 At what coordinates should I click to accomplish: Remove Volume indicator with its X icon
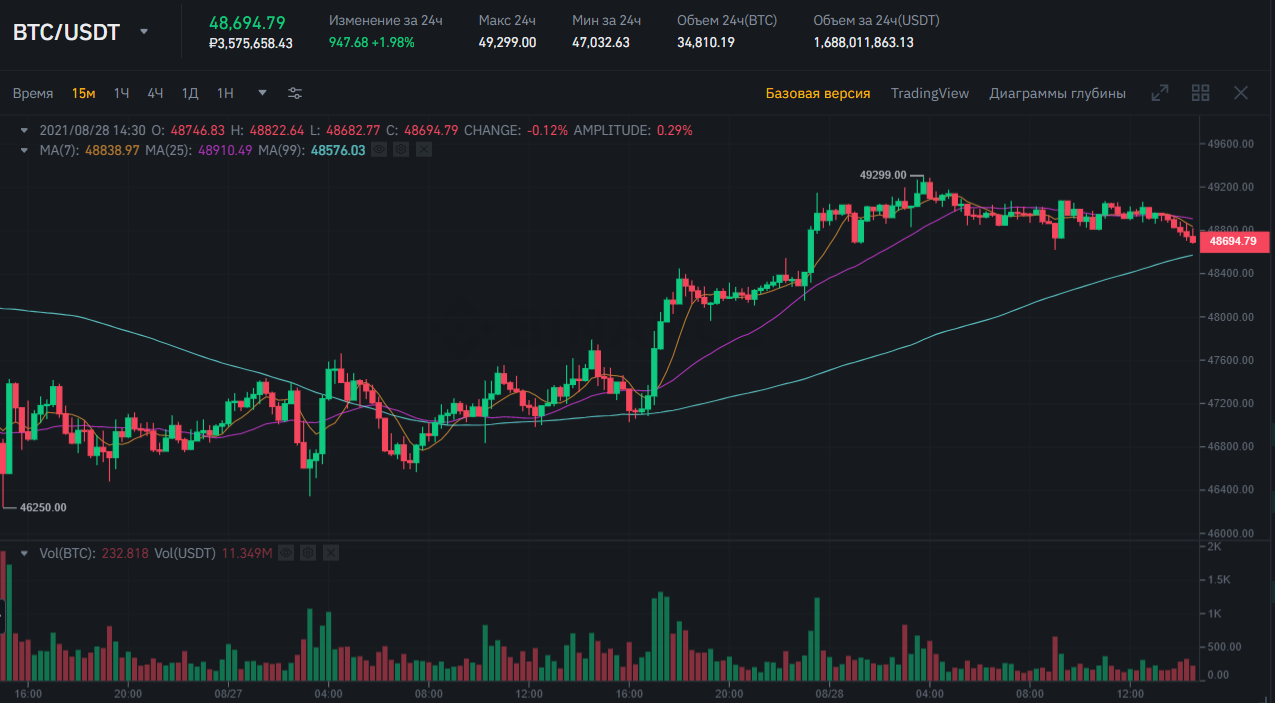click(331, 552)
